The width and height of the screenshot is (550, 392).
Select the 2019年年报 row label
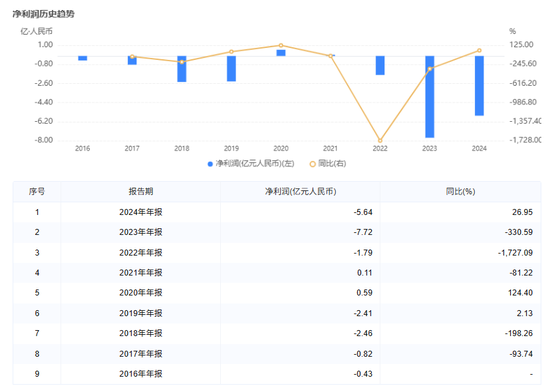pyautogui.click(x=141, y=313)
